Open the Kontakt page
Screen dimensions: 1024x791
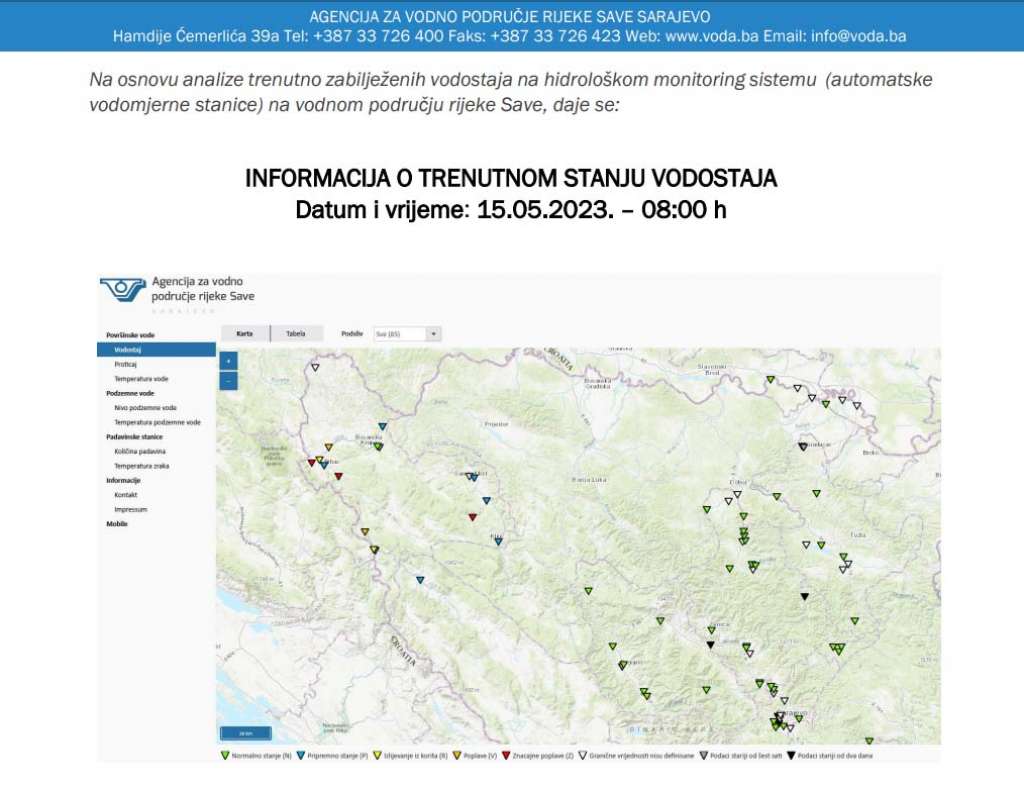(x=126, y=494)
